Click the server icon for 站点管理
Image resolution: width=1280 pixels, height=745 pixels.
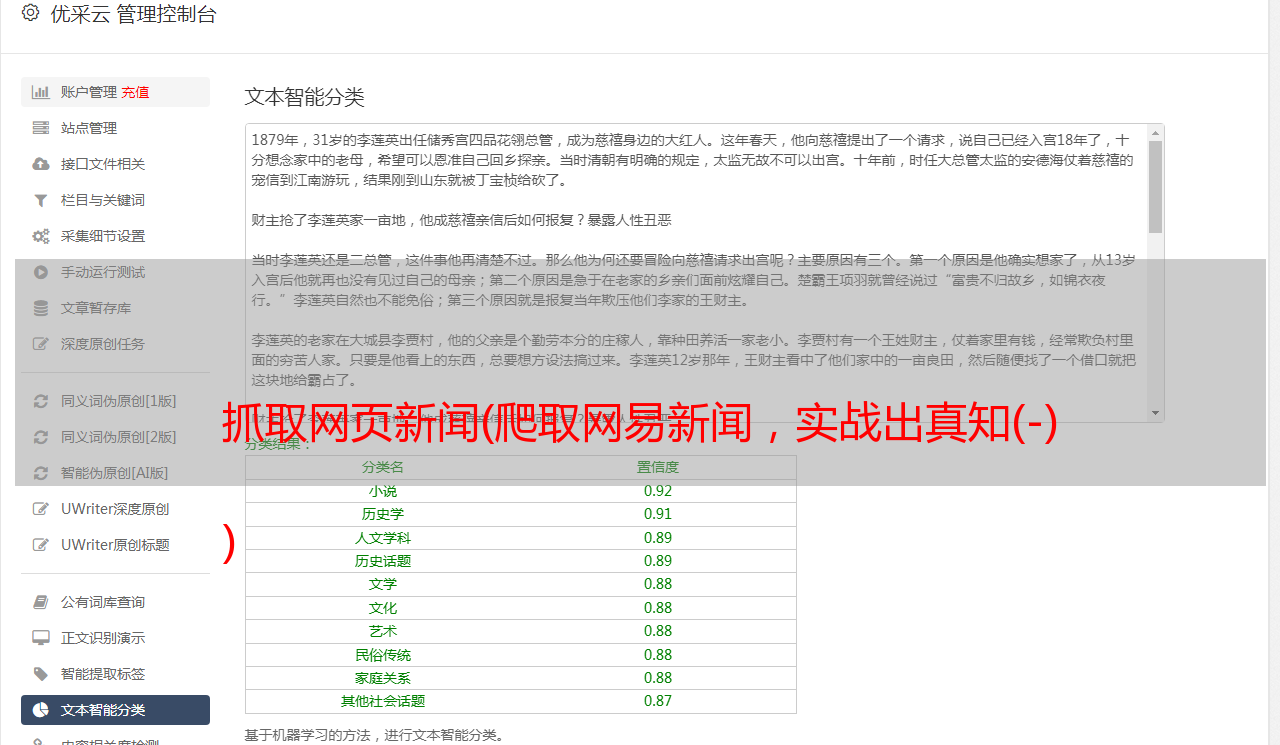pyautogui.click(x=41, y=128)
